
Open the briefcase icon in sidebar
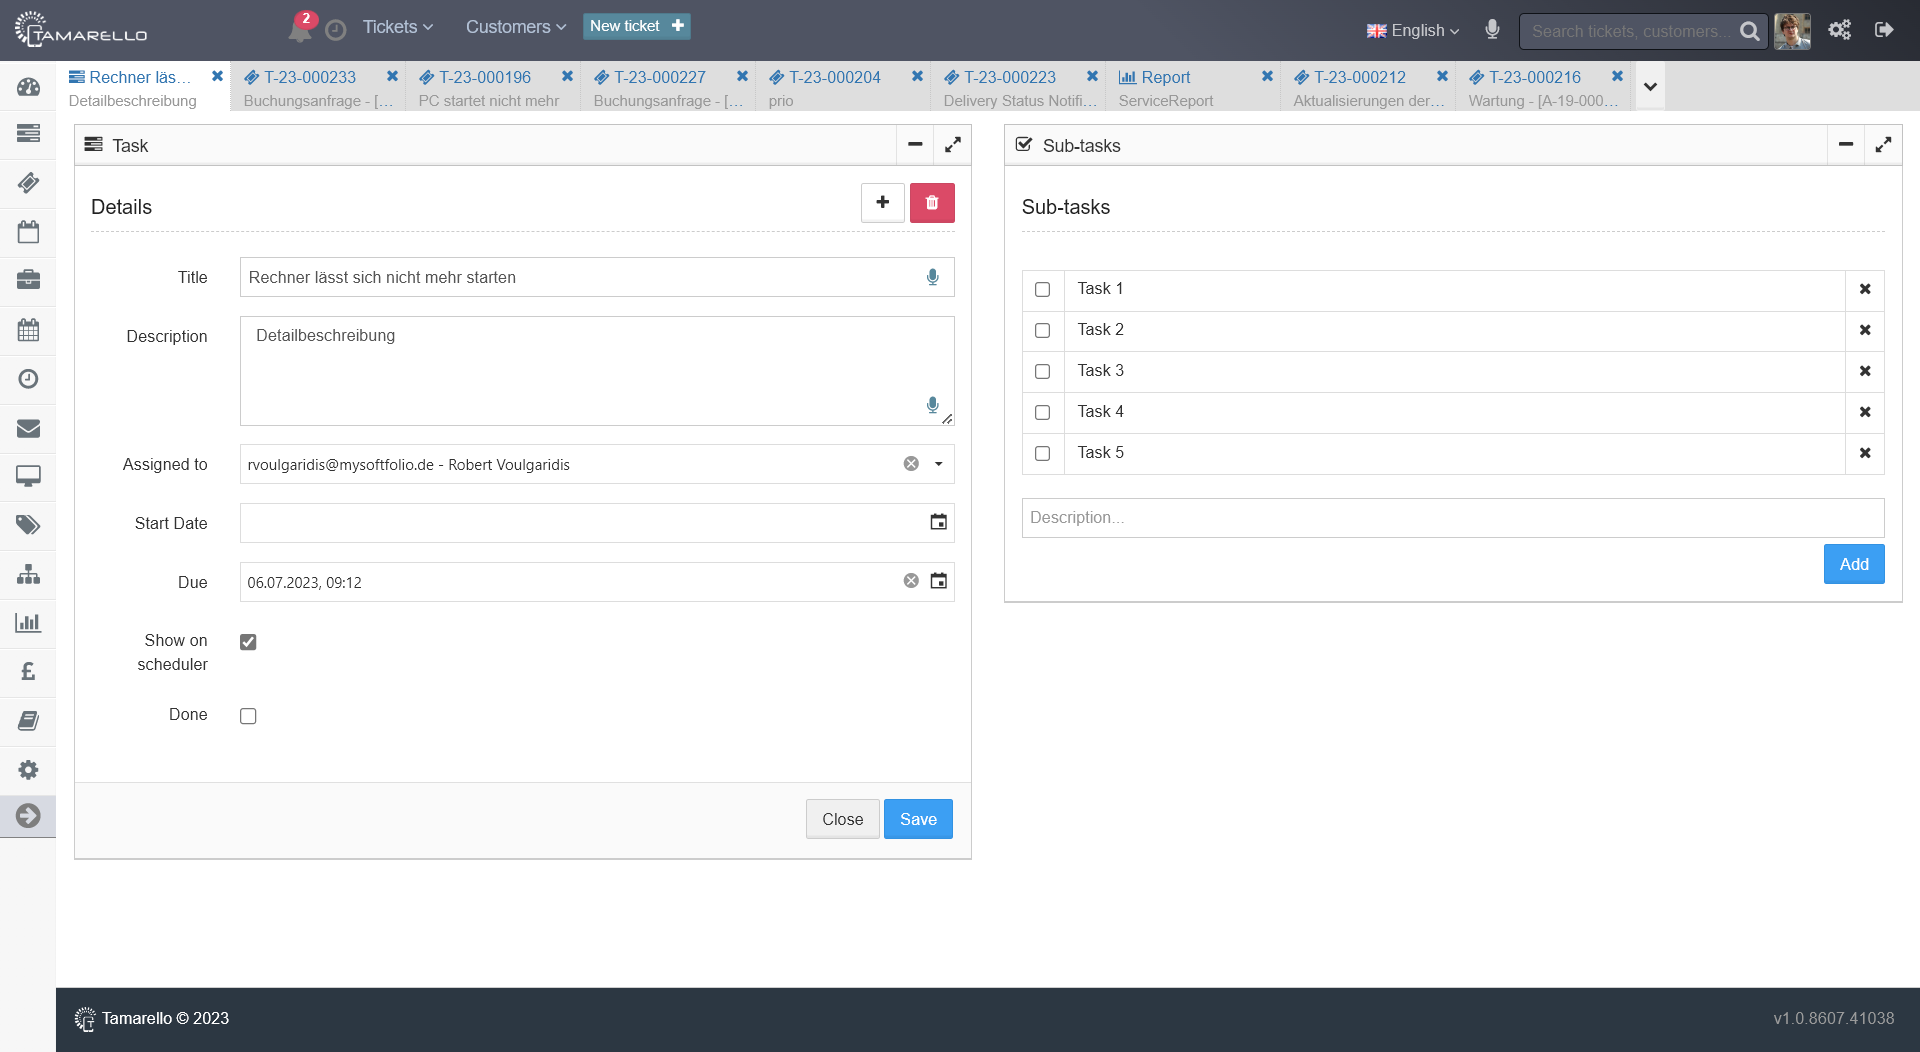pos(28,280)
